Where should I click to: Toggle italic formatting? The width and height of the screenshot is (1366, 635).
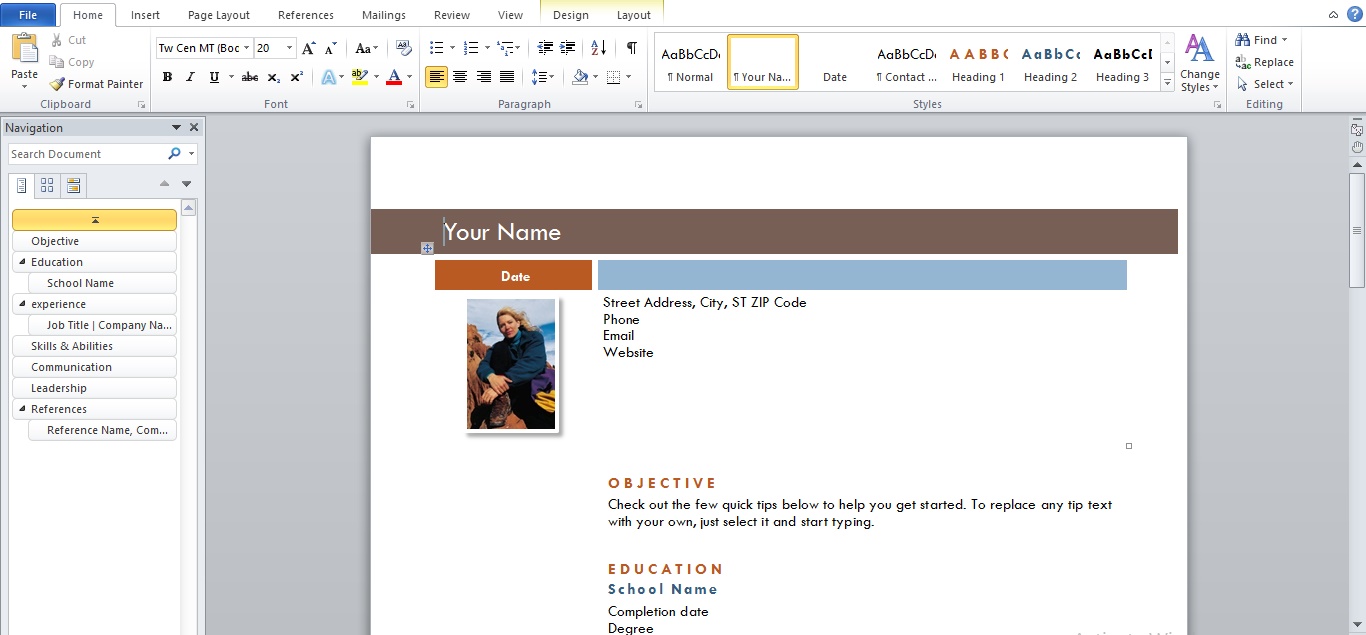189,77
